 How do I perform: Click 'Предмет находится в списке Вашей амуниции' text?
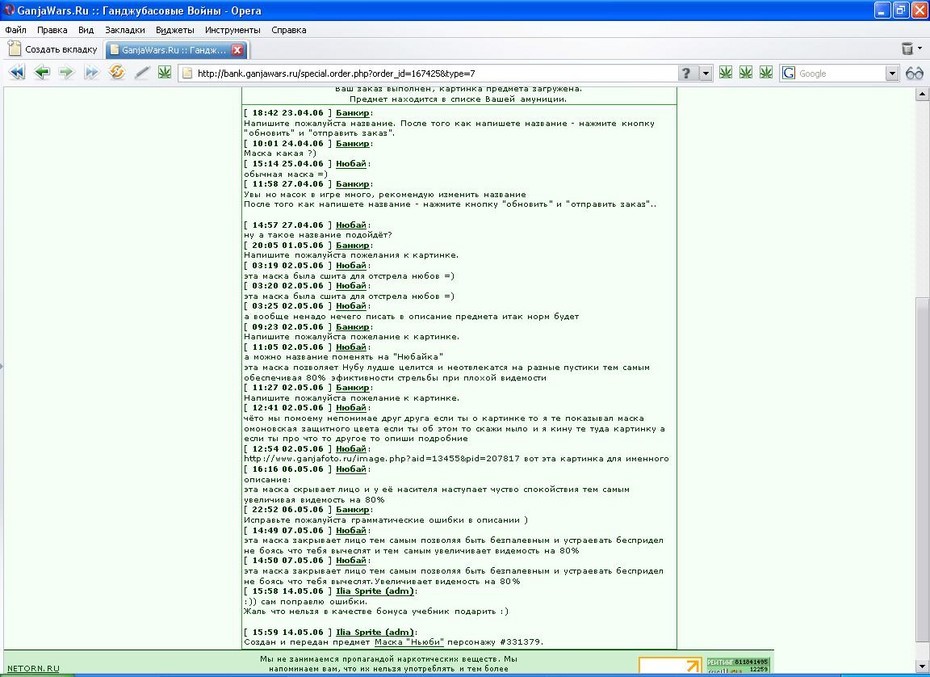click(x=458, y=99)
